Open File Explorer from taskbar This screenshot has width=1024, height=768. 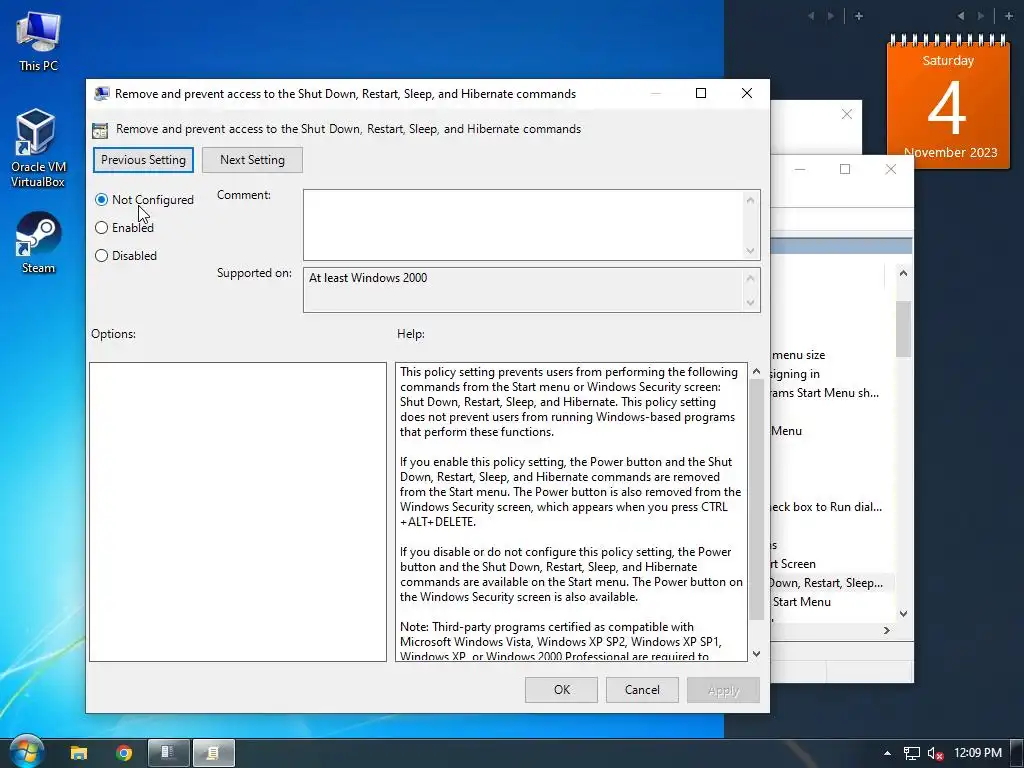79,753
